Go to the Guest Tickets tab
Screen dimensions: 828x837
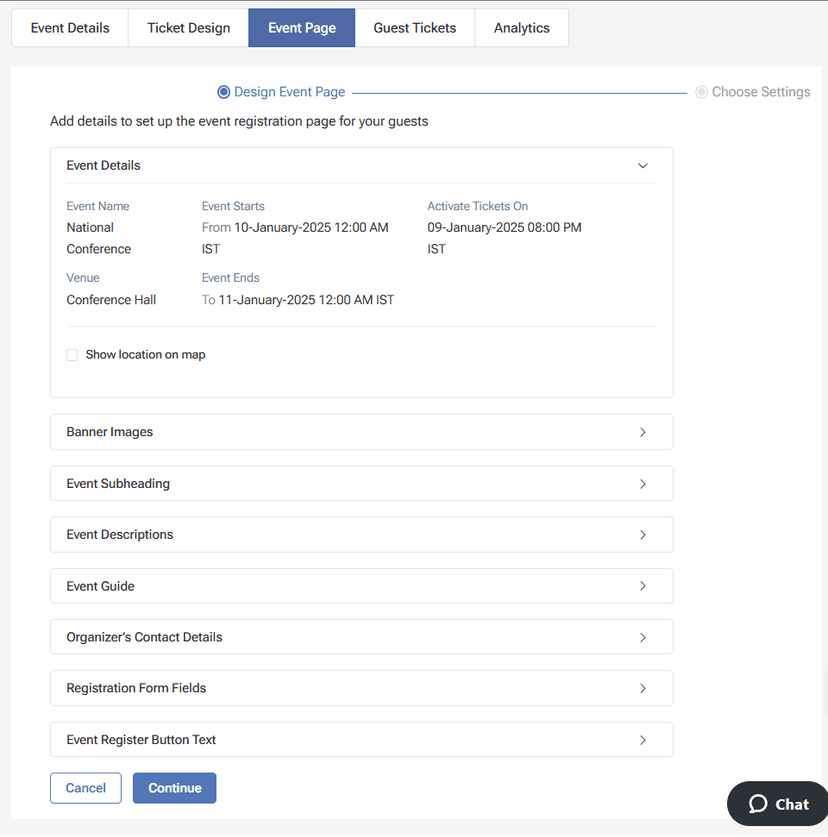point(415,28)
